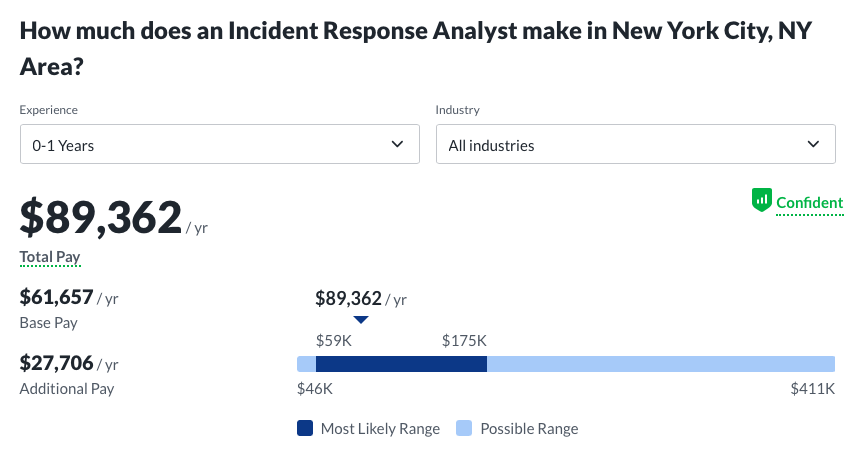Click the light blue possible range bar
The image size is (863, 454).
click(660, 364)
